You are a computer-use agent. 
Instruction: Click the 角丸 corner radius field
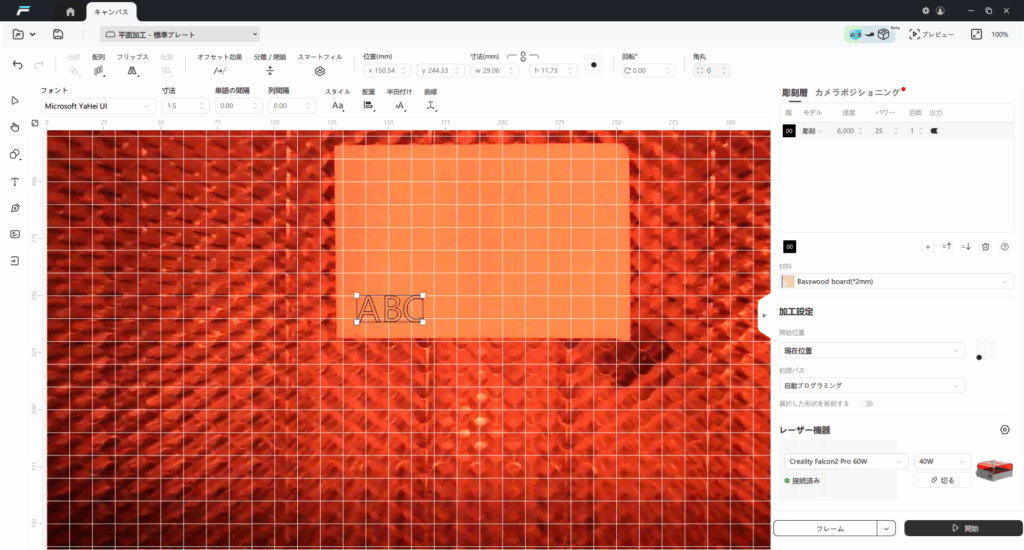coord(711,71)
